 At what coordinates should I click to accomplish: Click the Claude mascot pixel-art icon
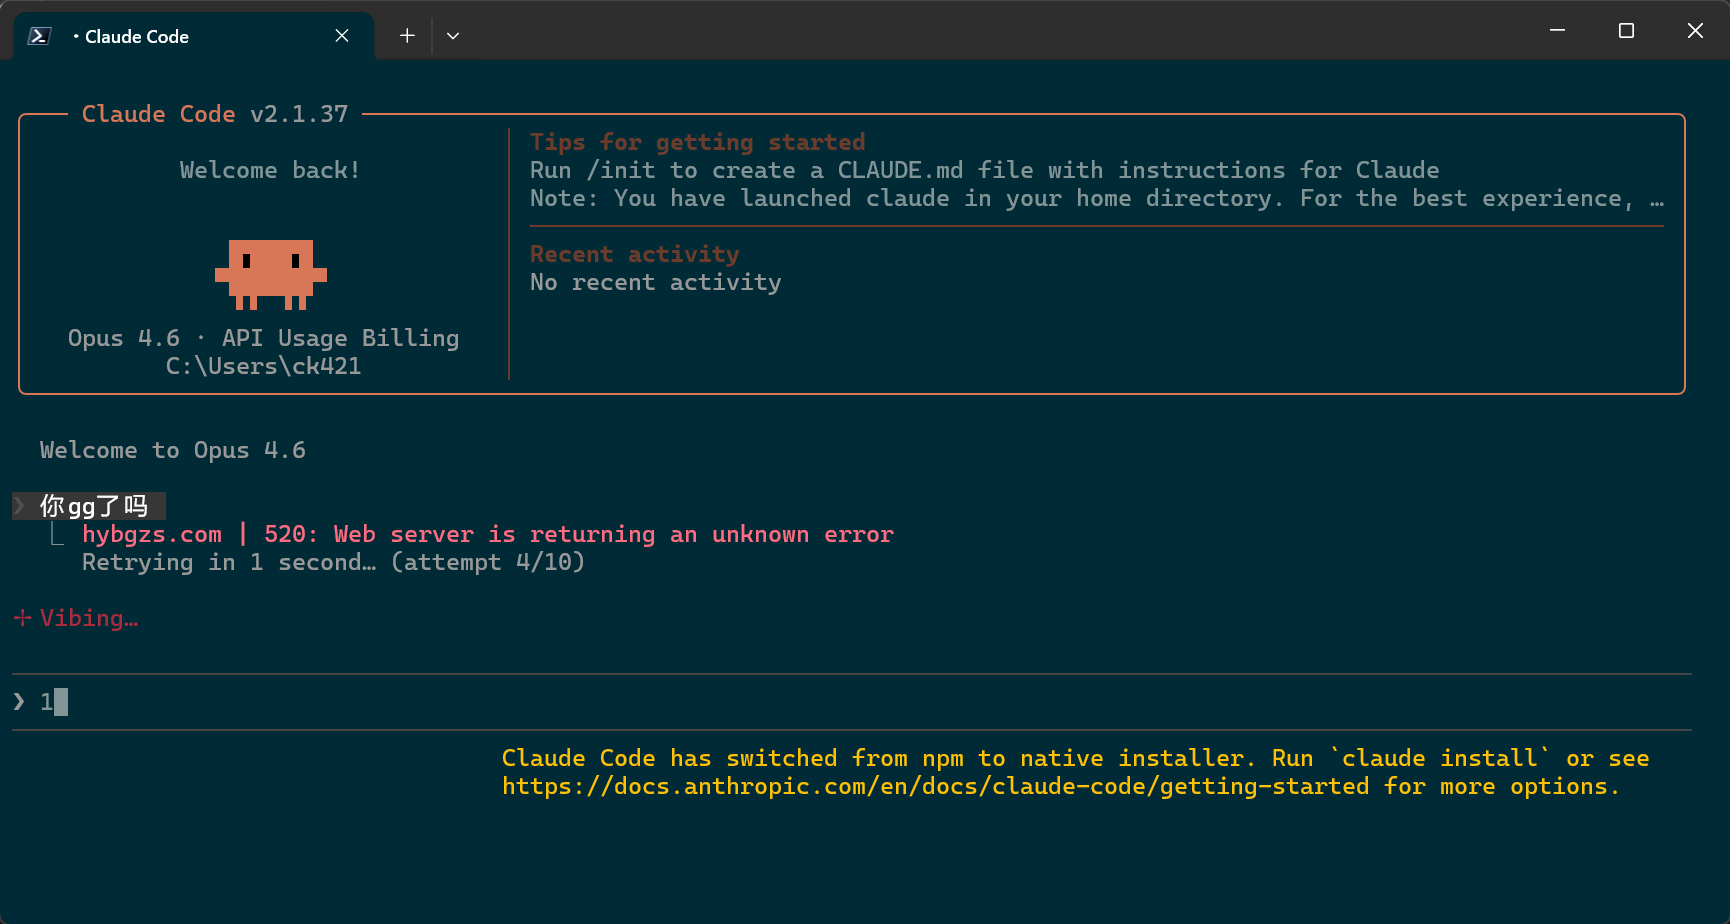(x=271, y=274)
